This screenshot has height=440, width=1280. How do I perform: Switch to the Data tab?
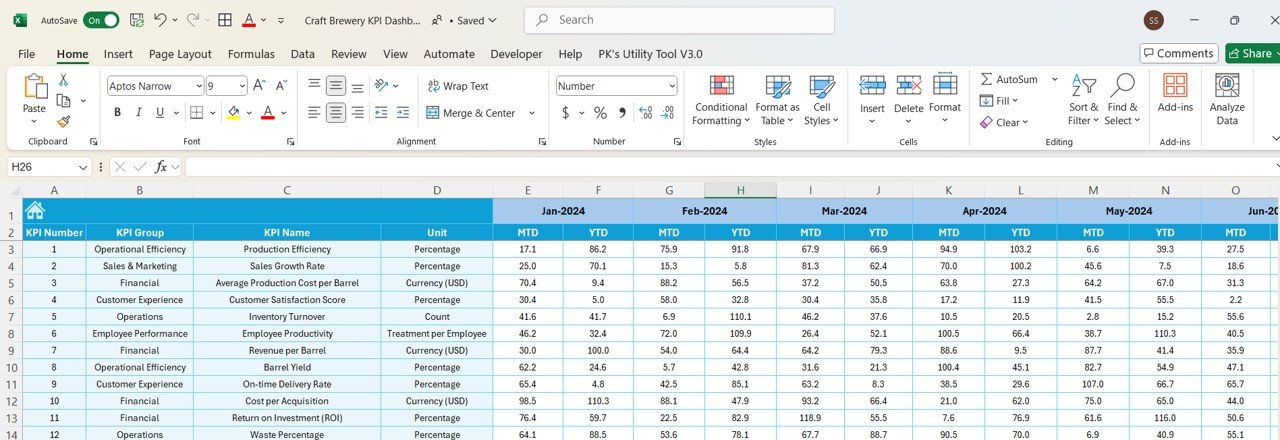click(303, 54)
